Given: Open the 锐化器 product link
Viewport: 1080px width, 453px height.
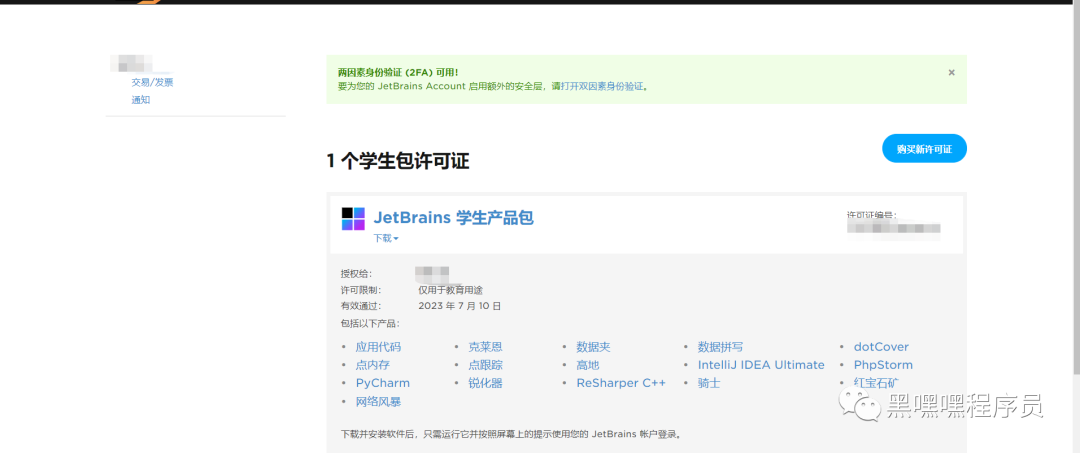Looking at the screenshot, I should (x=486, y=383).
